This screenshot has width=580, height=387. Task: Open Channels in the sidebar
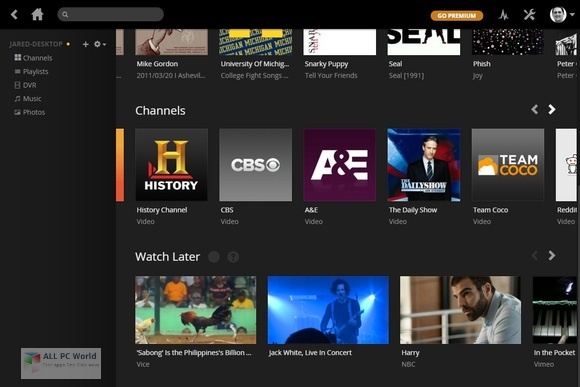point(33,58)
